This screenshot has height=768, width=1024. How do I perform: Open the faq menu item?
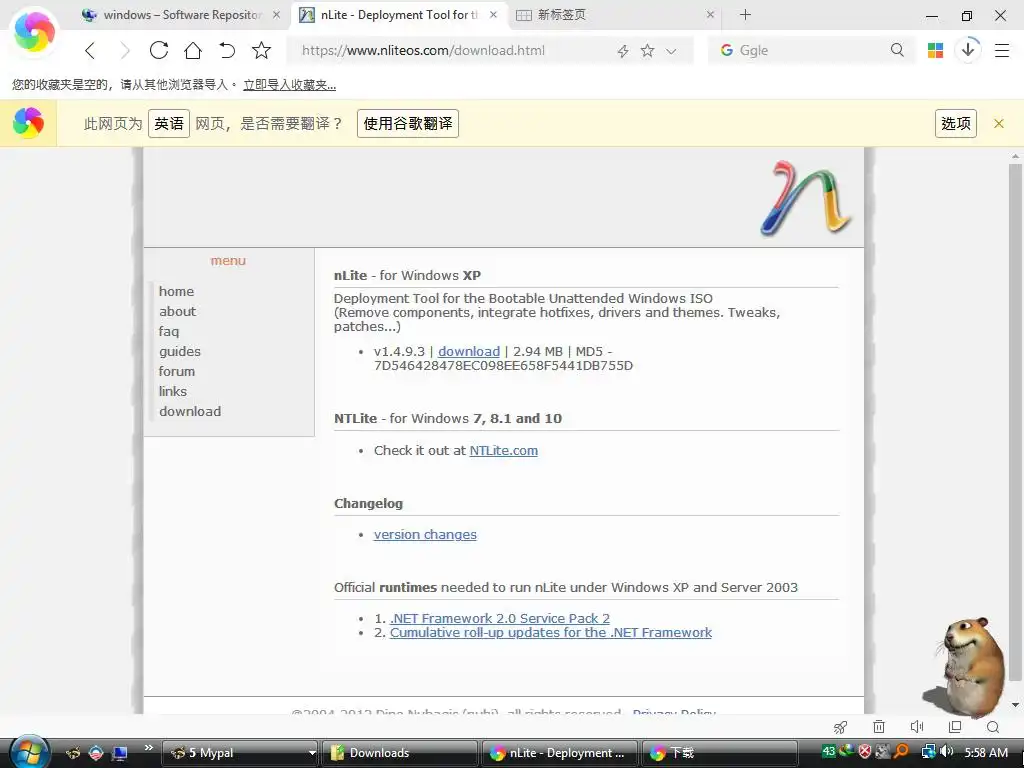(168, 332)
